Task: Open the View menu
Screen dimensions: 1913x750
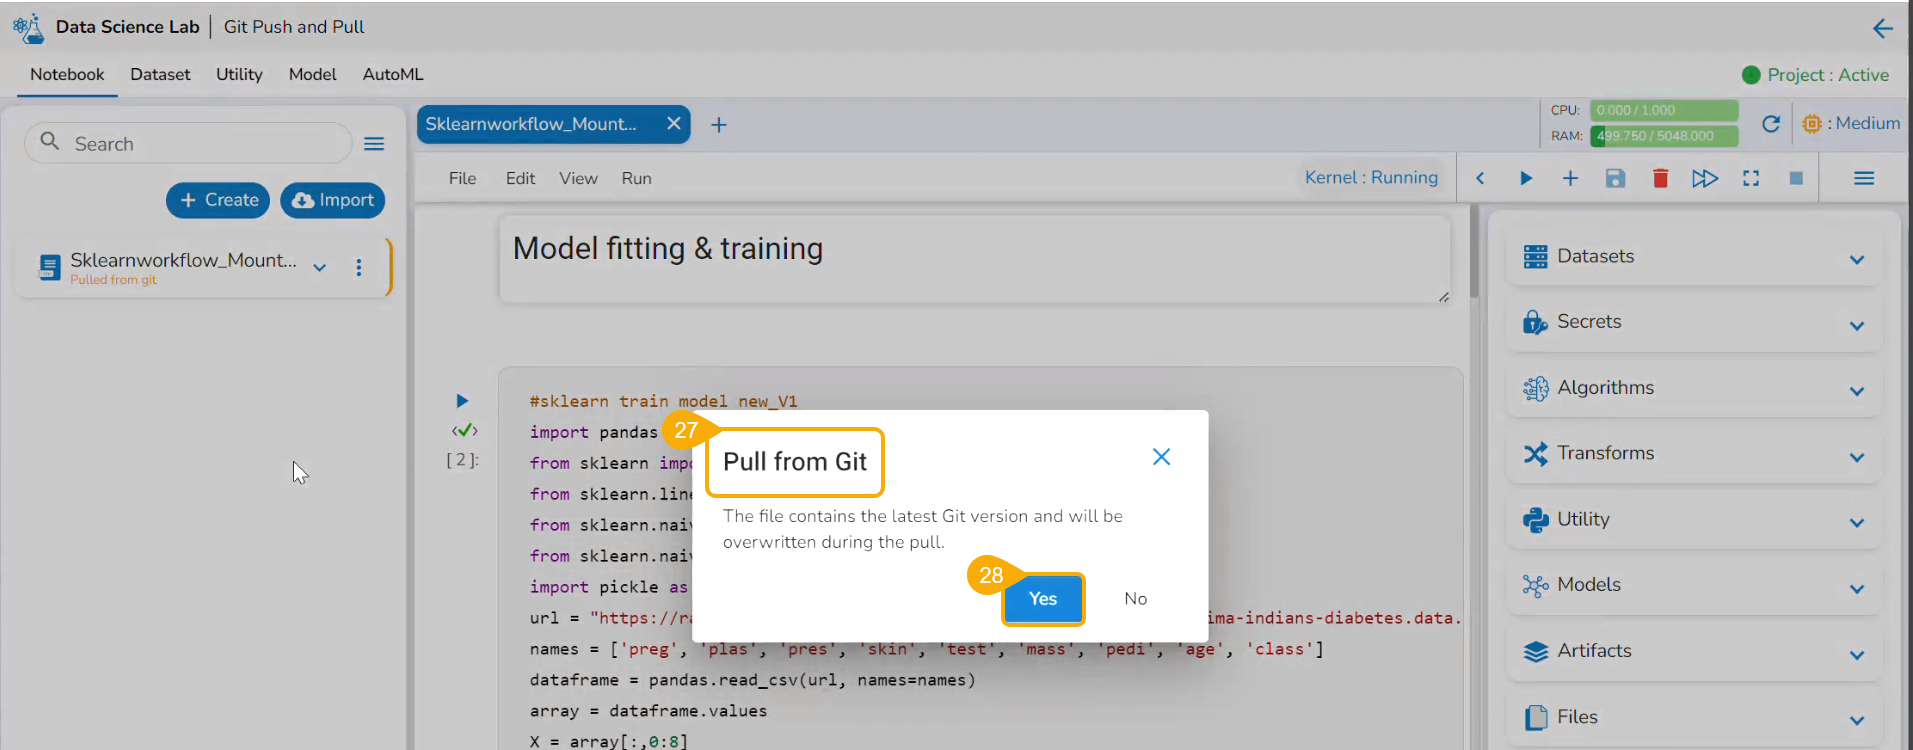Action: point(578,179)
